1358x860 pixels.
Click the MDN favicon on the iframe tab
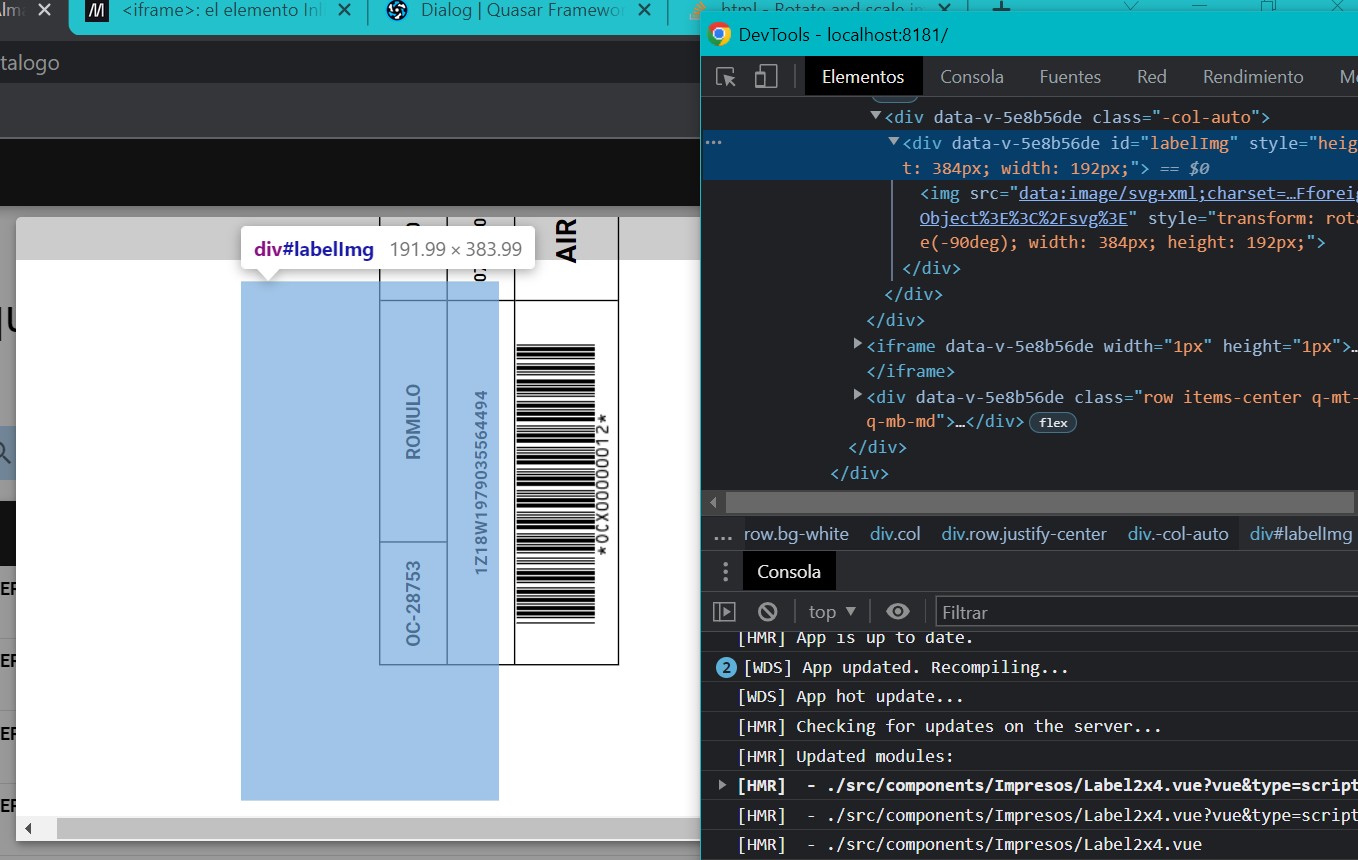(97, 11)
